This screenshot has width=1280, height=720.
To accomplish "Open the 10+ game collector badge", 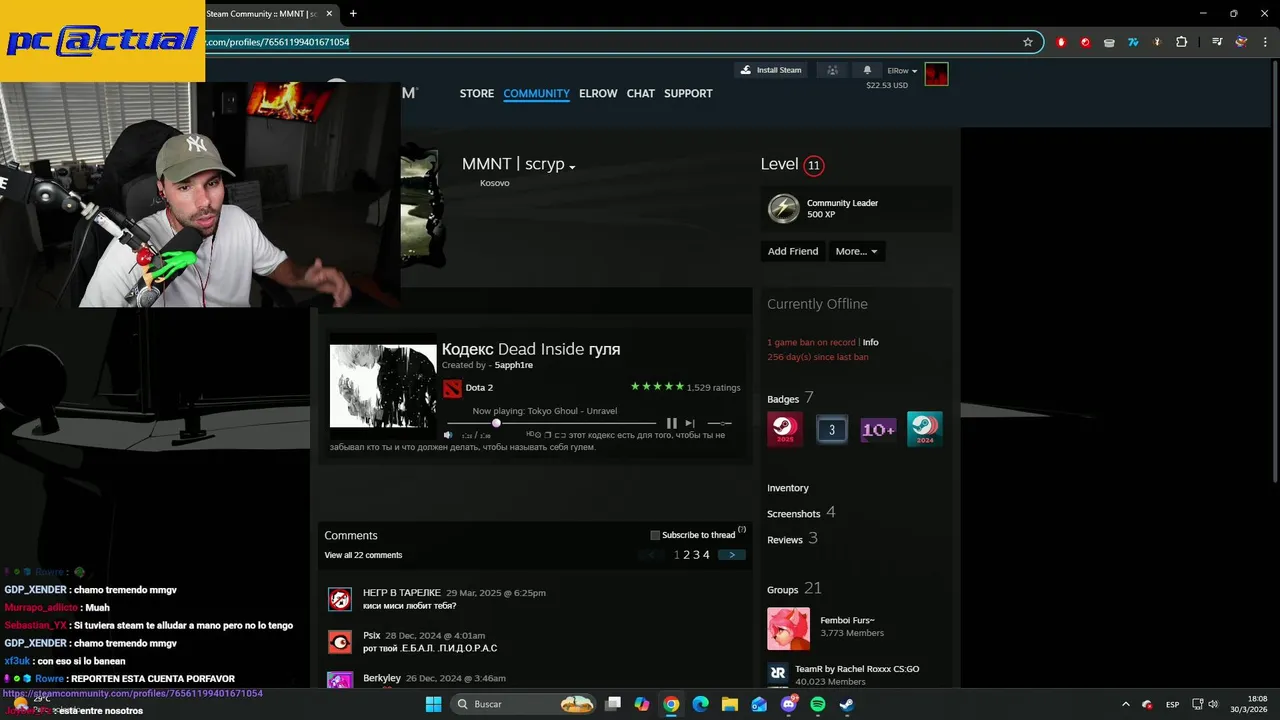I will [x=878, y=429].
